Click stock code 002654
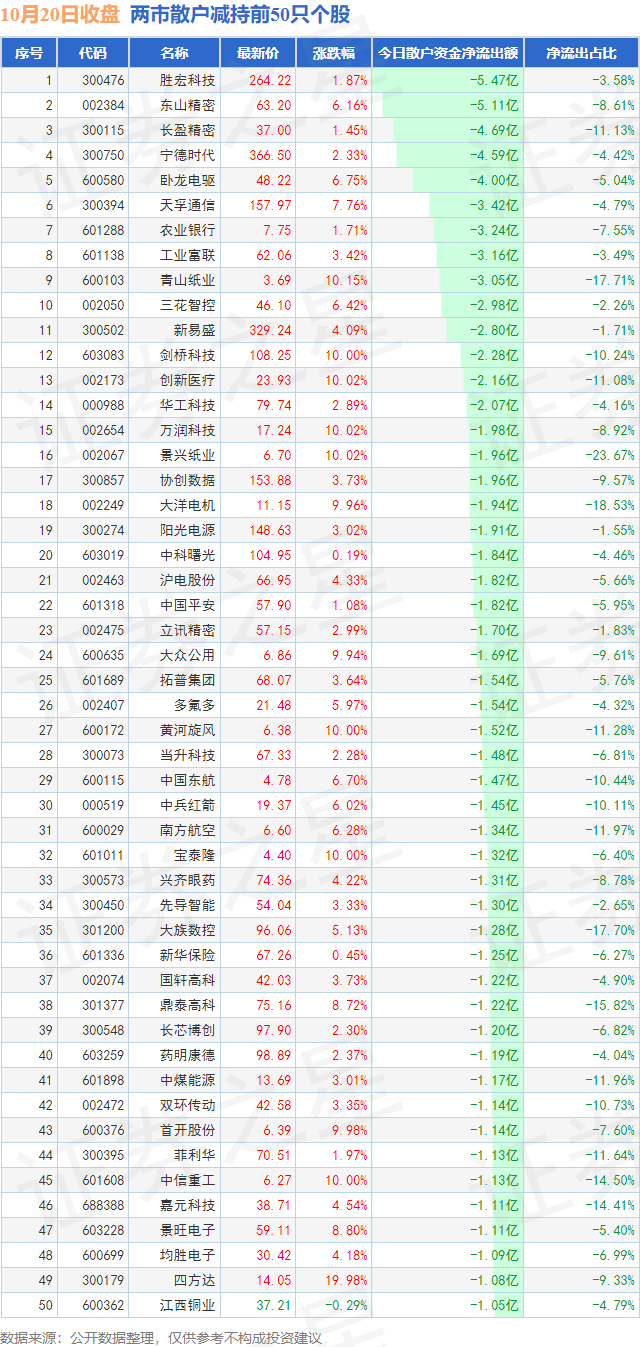The image size is (640, 1347). [x=102, y=430]
